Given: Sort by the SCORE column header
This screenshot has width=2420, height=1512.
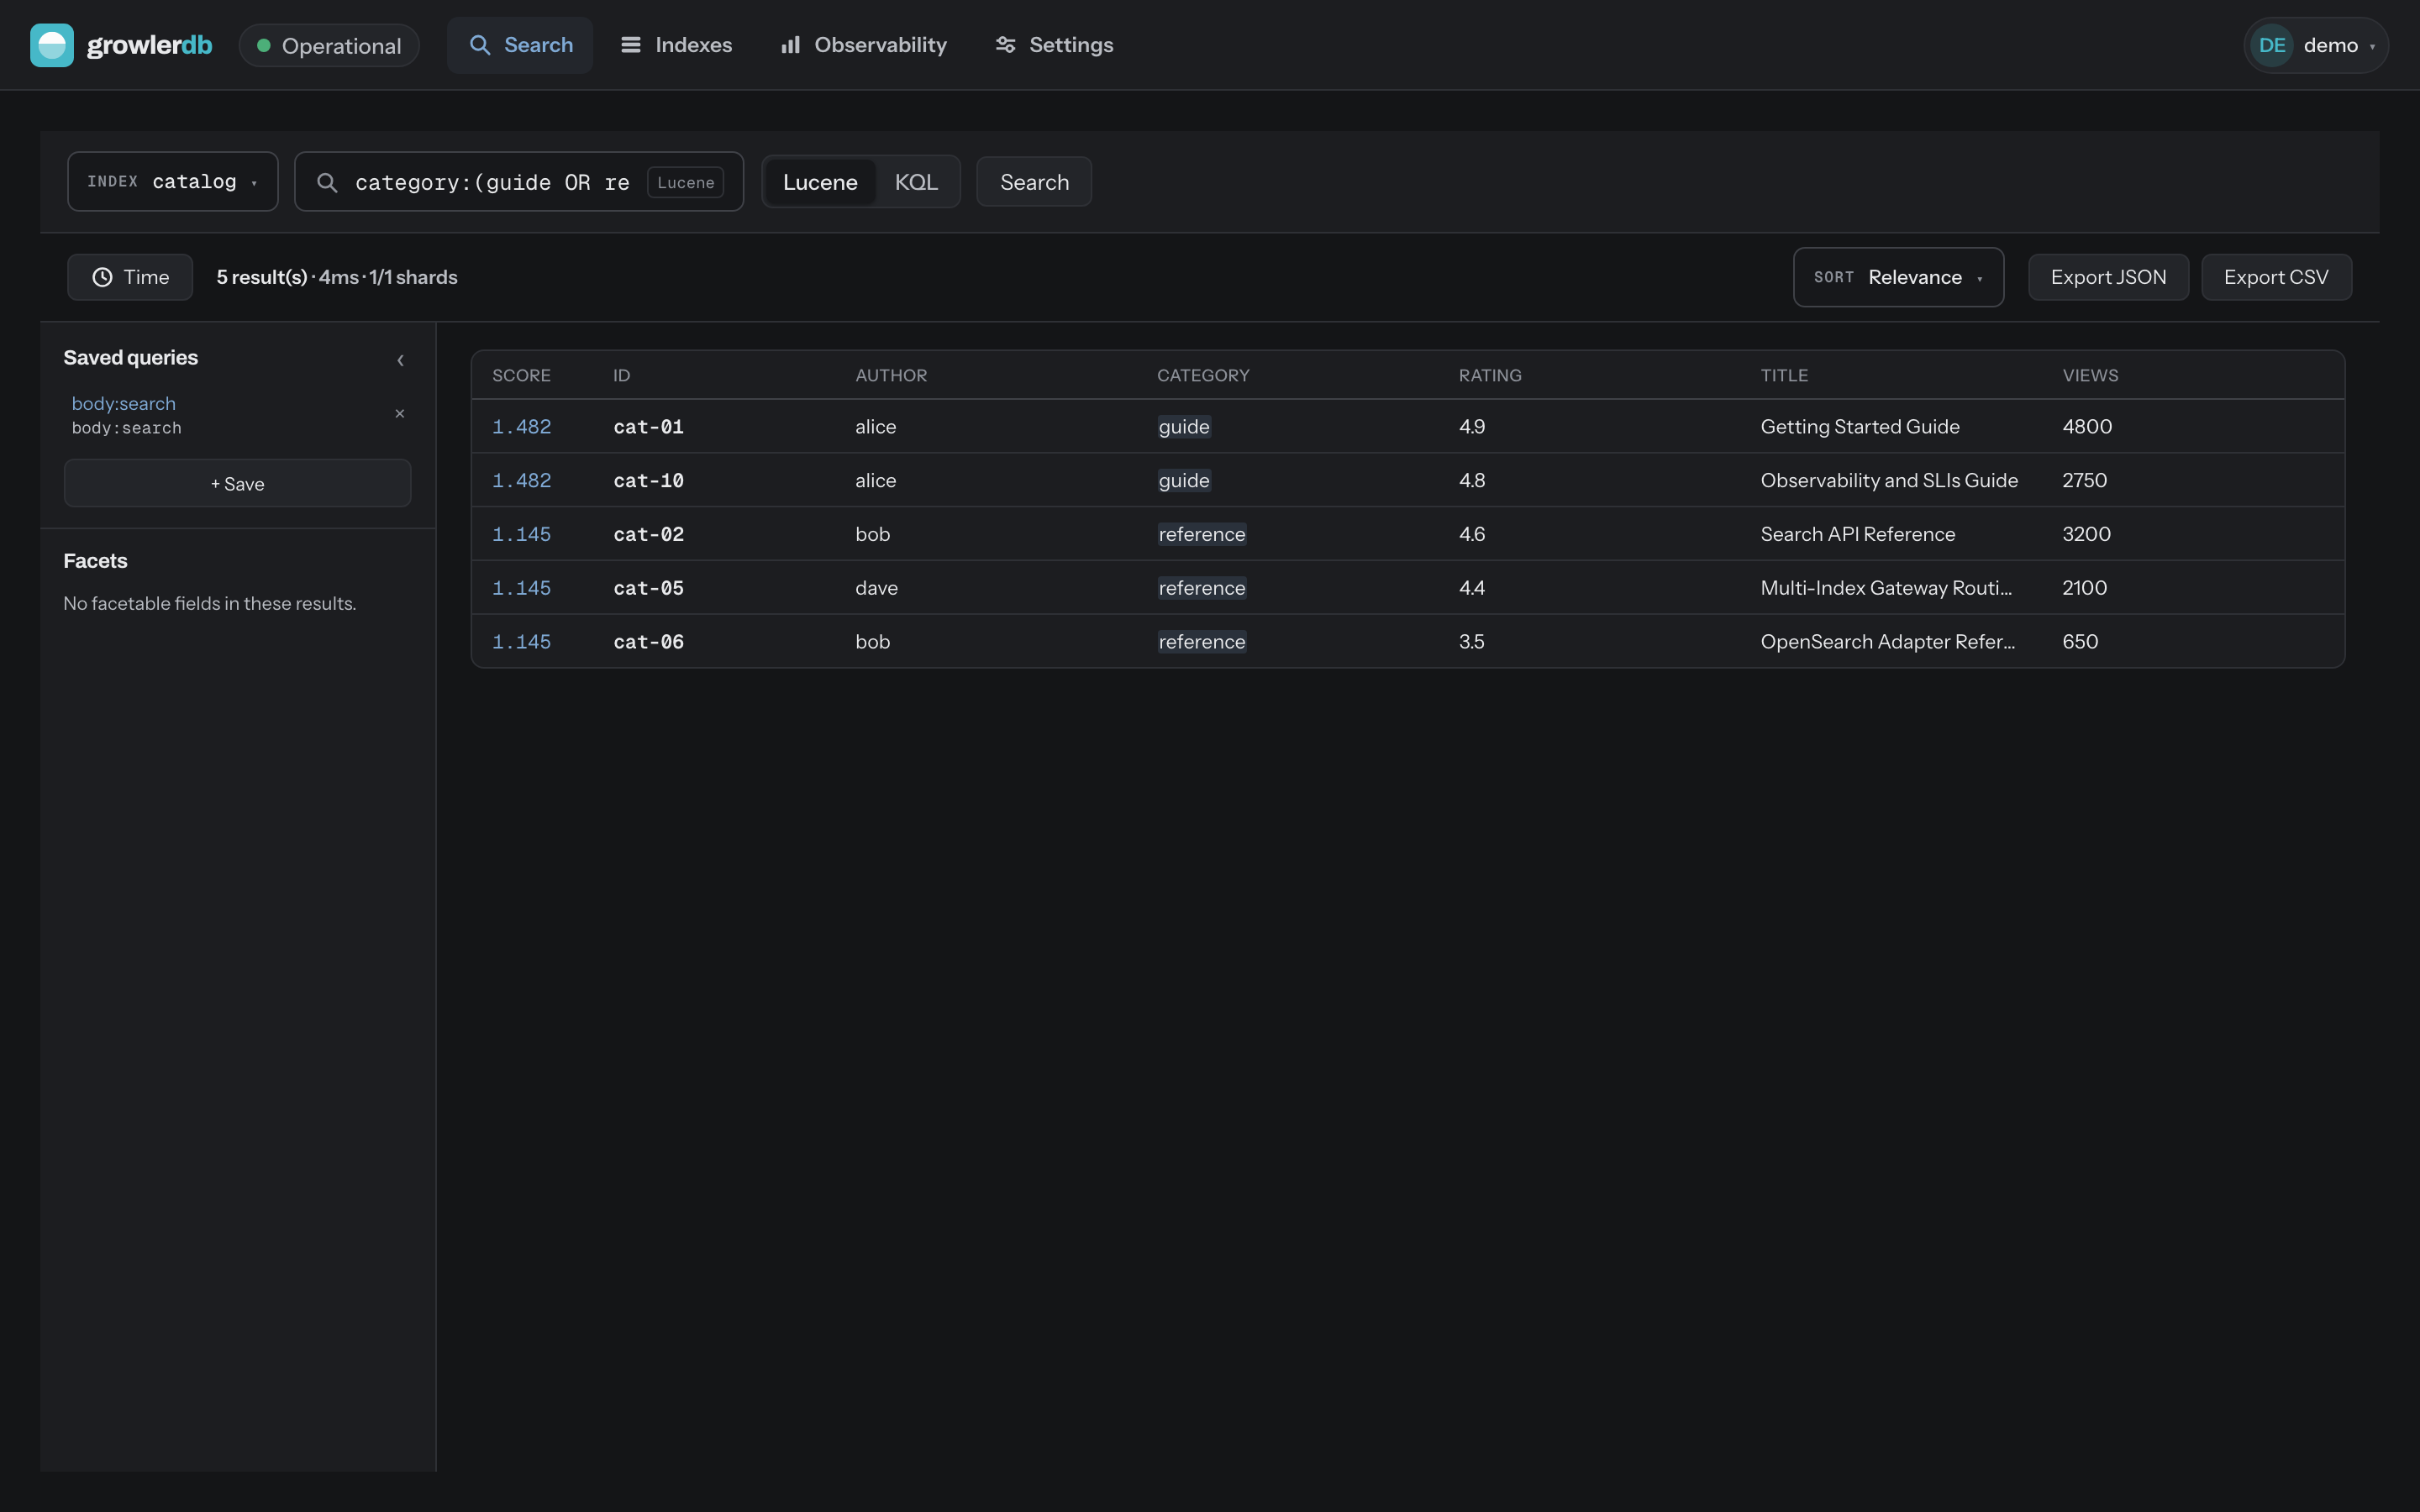Looking at the screenshot, I should pyautogui.click(x=521, y=375).
